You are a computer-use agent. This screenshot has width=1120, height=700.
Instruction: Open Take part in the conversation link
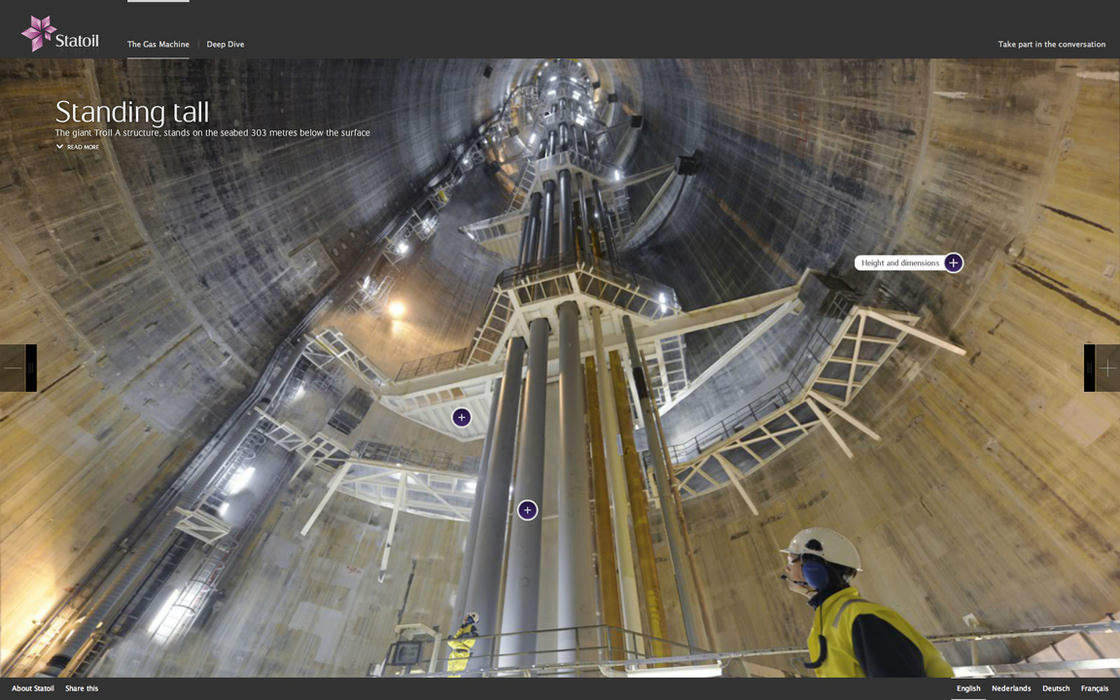1051,44
